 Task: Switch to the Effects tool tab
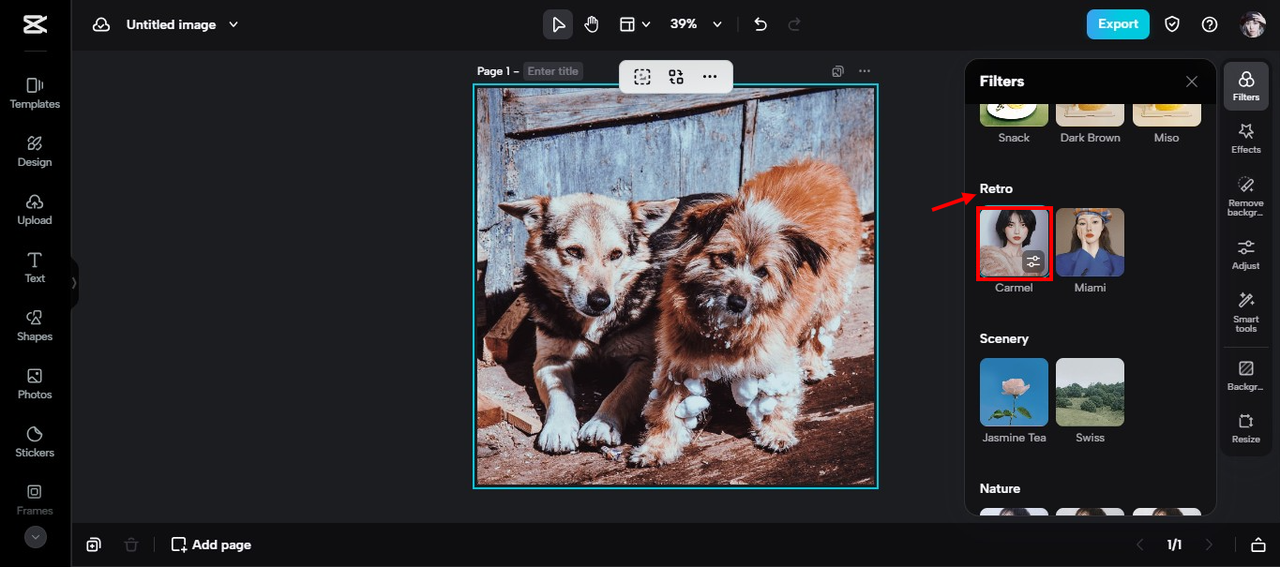click(1246, 138)
